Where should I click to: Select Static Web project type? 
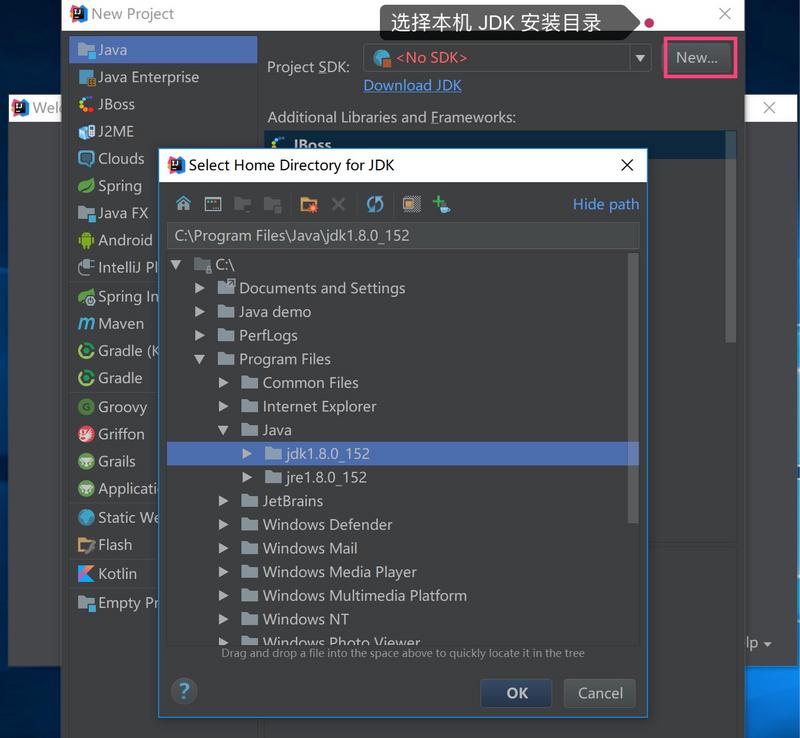pos(118,518)
